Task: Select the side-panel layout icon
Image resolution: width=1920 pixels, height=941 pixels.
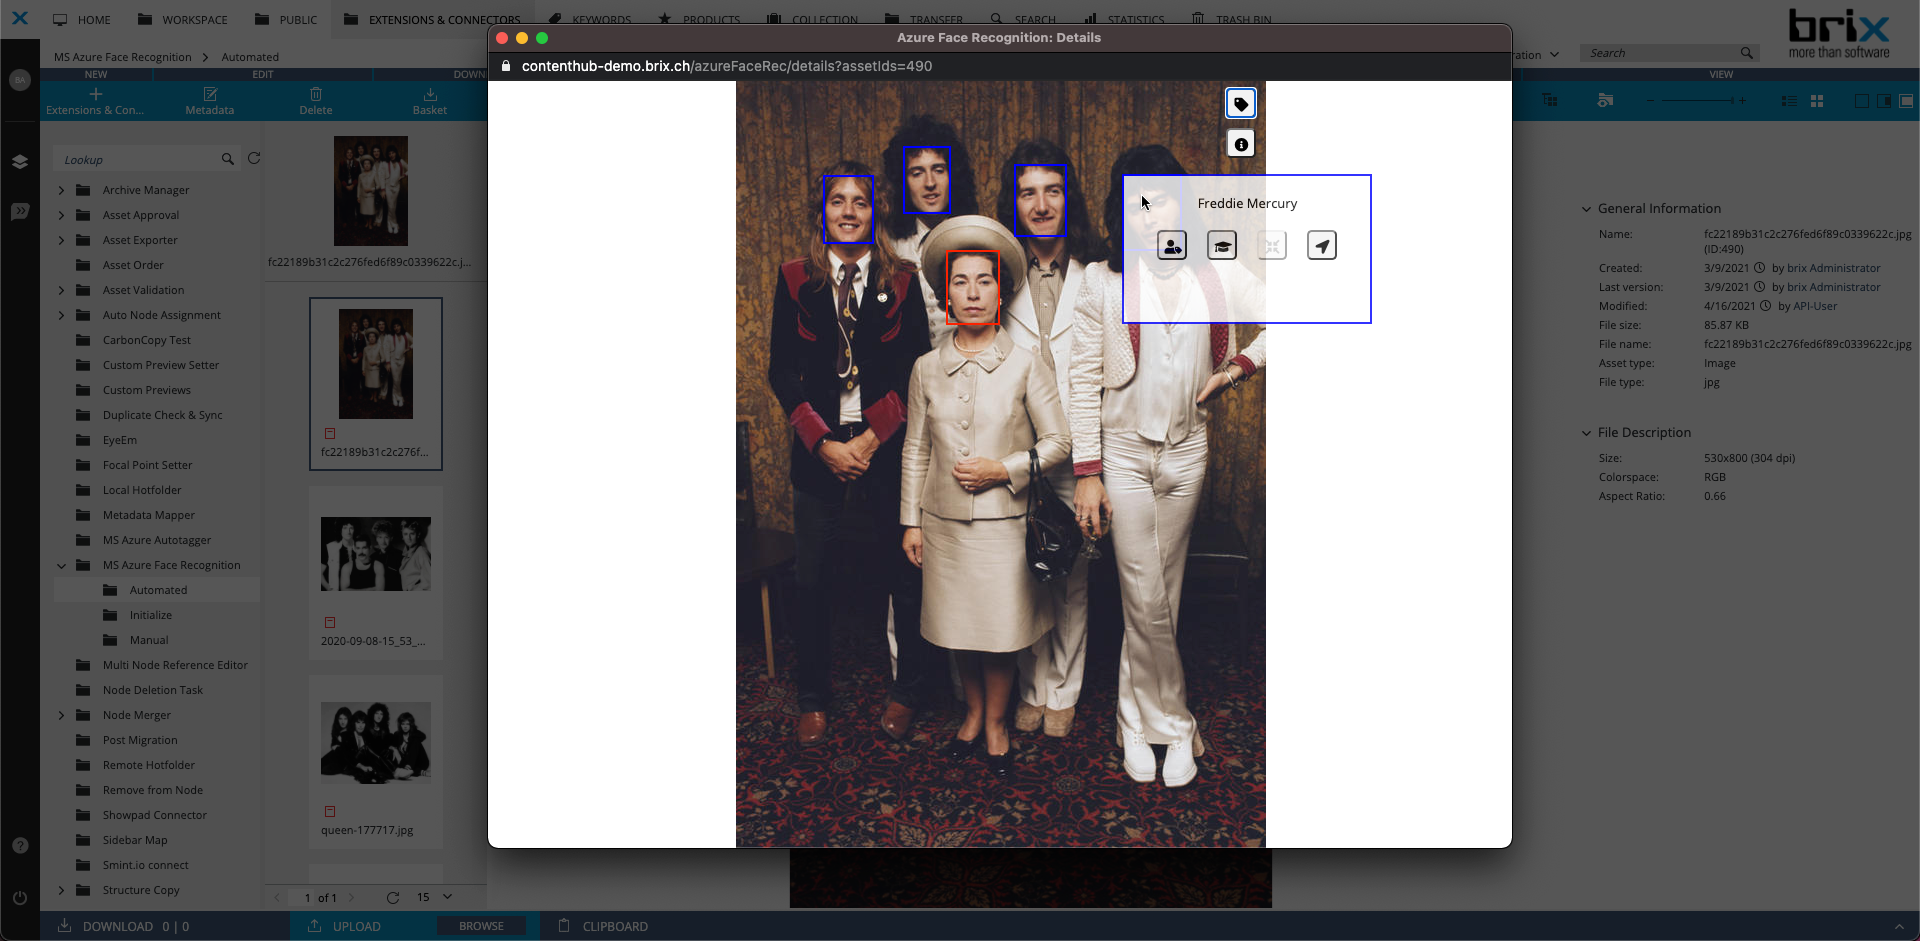Action: pyautogui.click(x=1884, y=101)
